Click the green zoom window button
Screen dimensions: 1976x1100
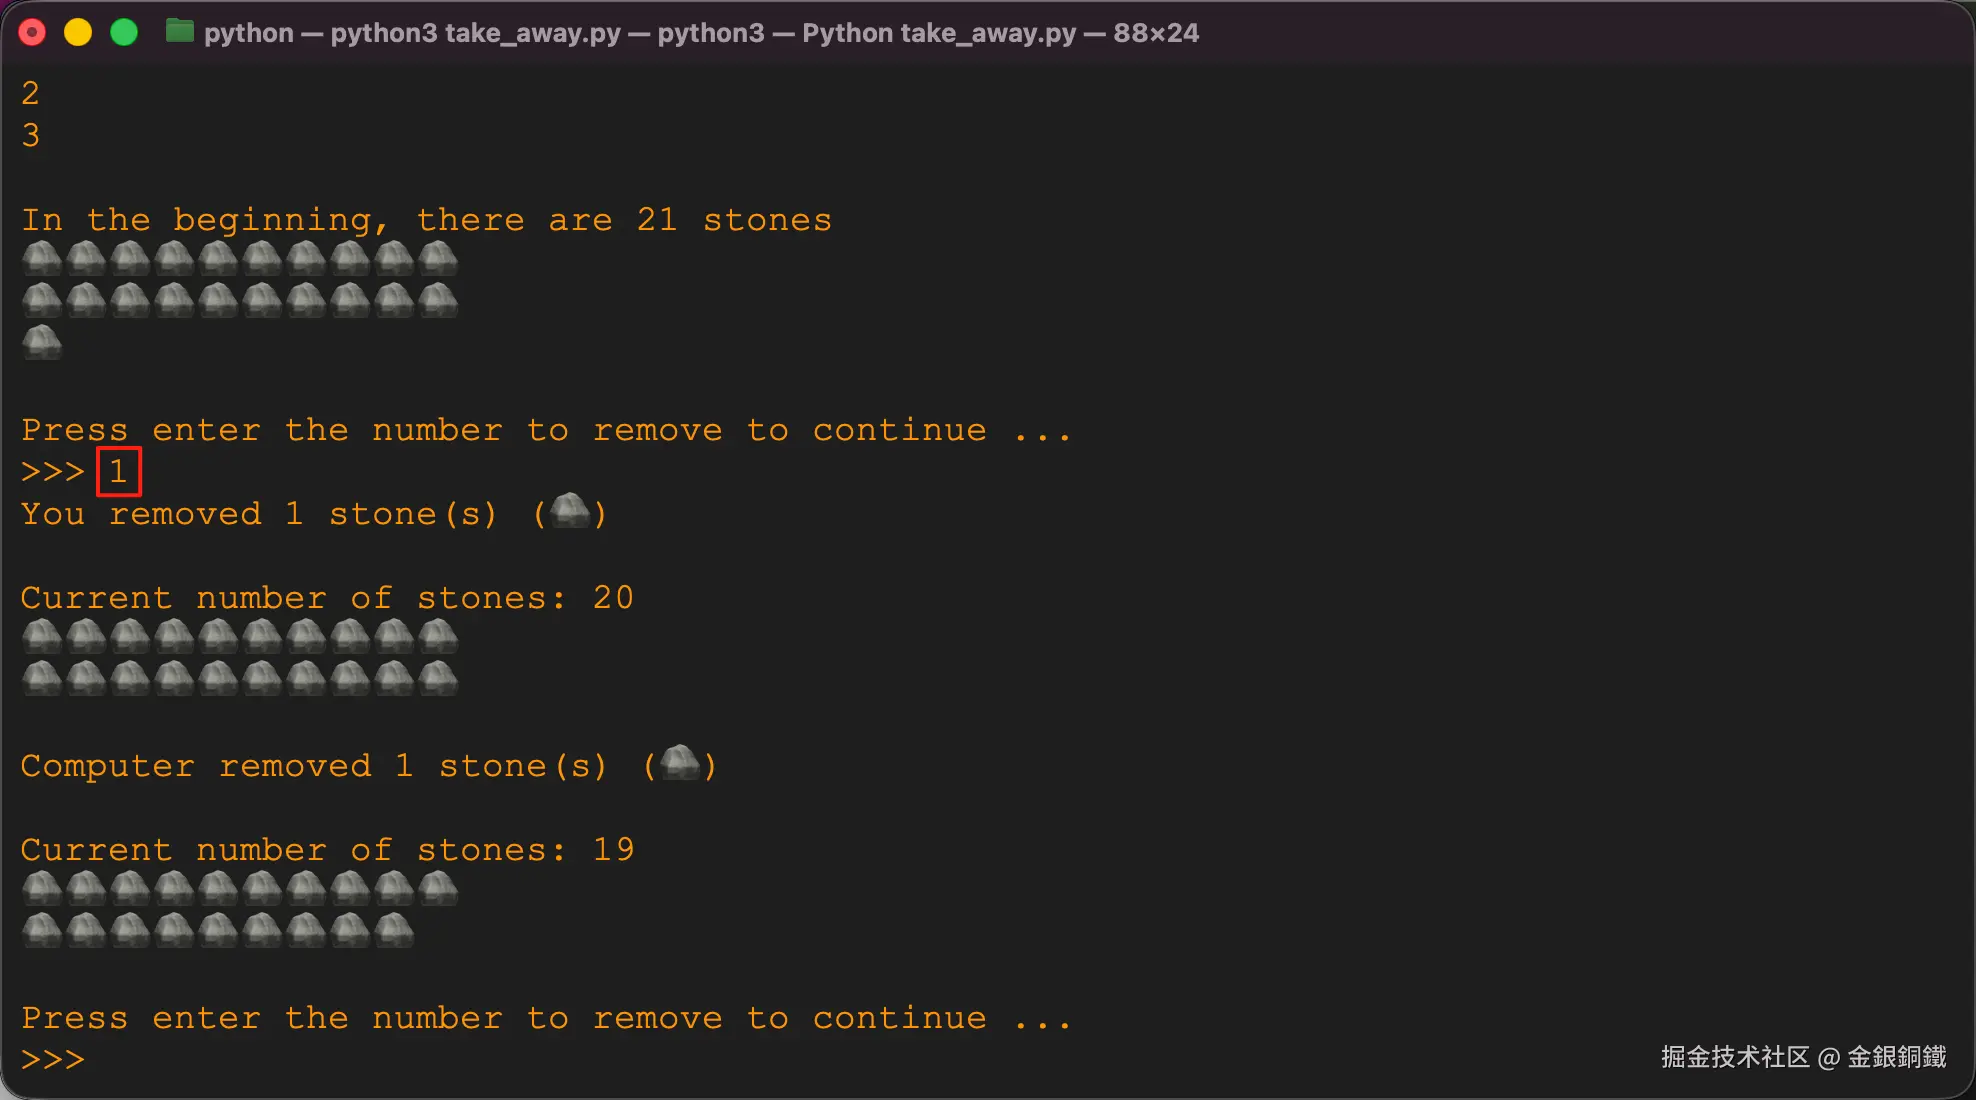(124, 33)
